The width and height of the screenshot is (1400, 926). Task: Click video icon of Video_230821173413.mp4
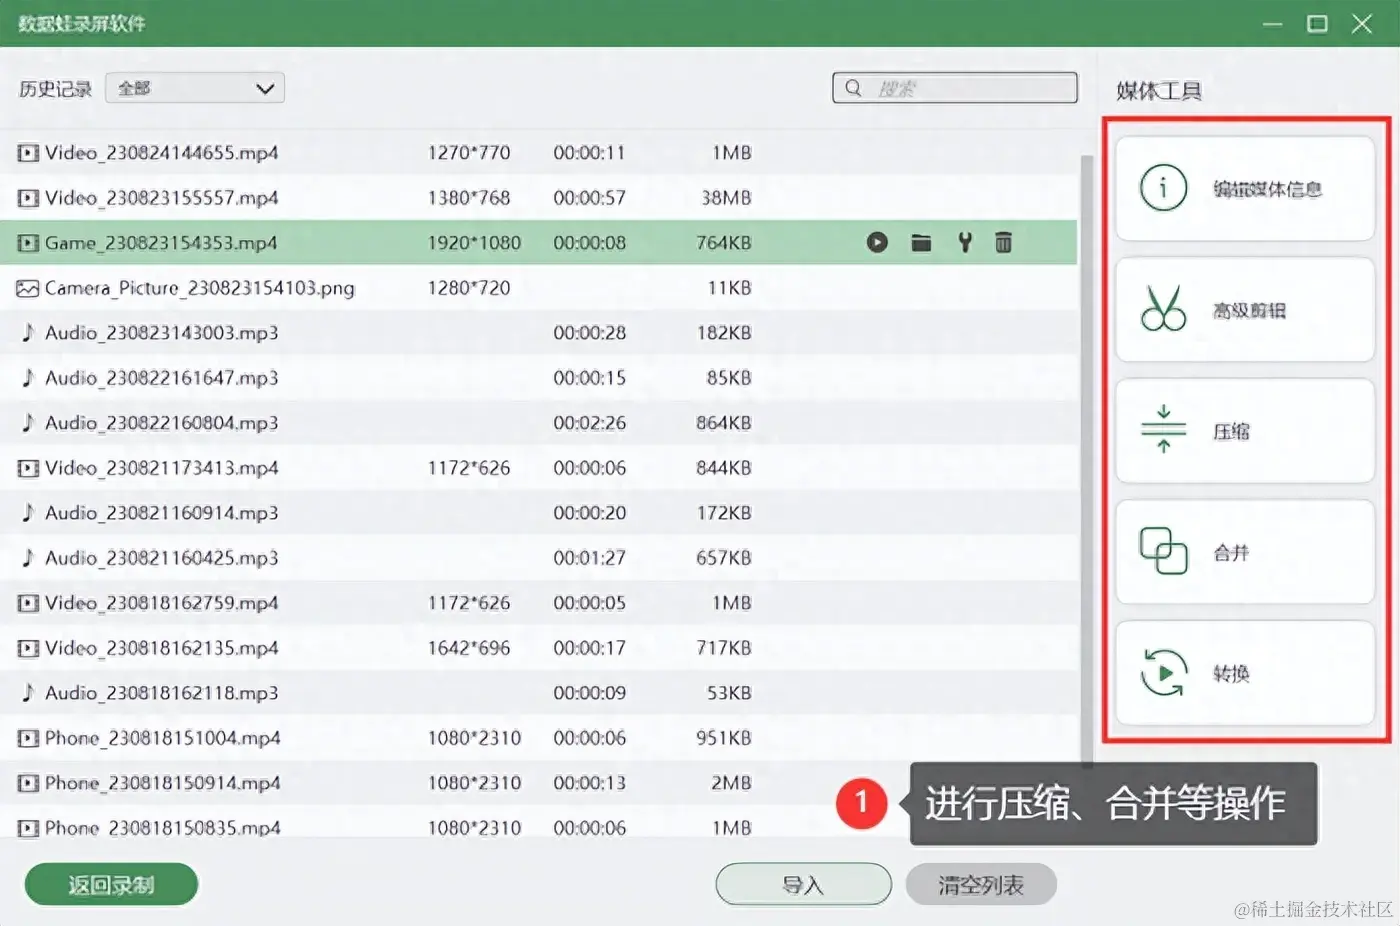pyautogui.click(x=28, y=468)
